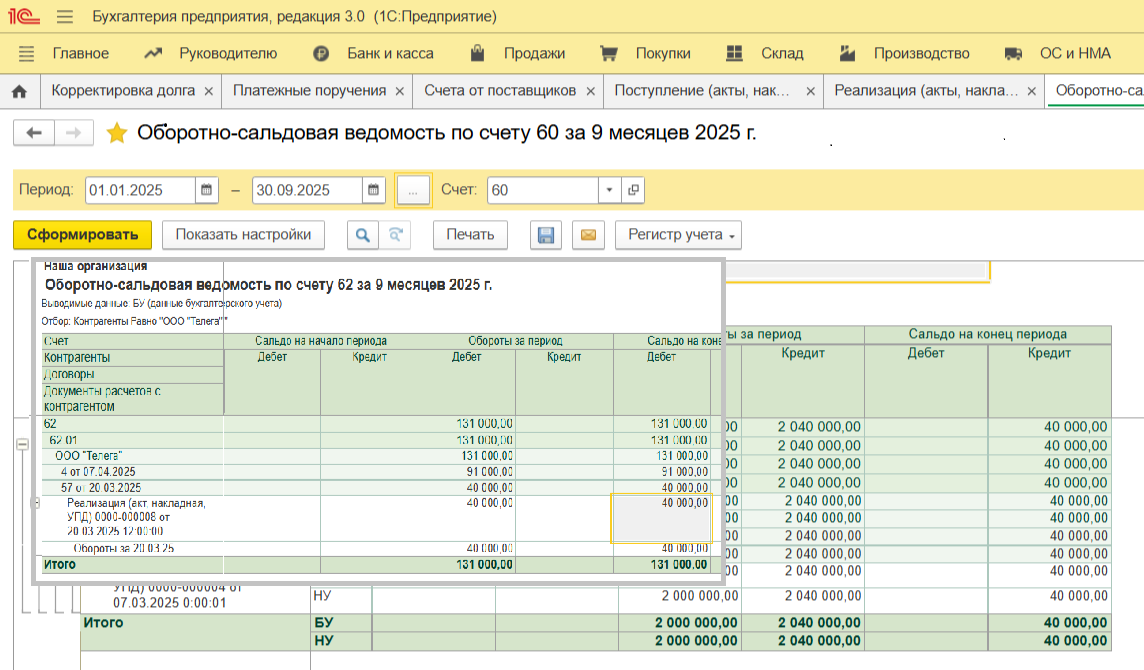Open period selection with ellipsis button
The height and width of the screenshot is (670, 1144).
[x=413, y=190]
